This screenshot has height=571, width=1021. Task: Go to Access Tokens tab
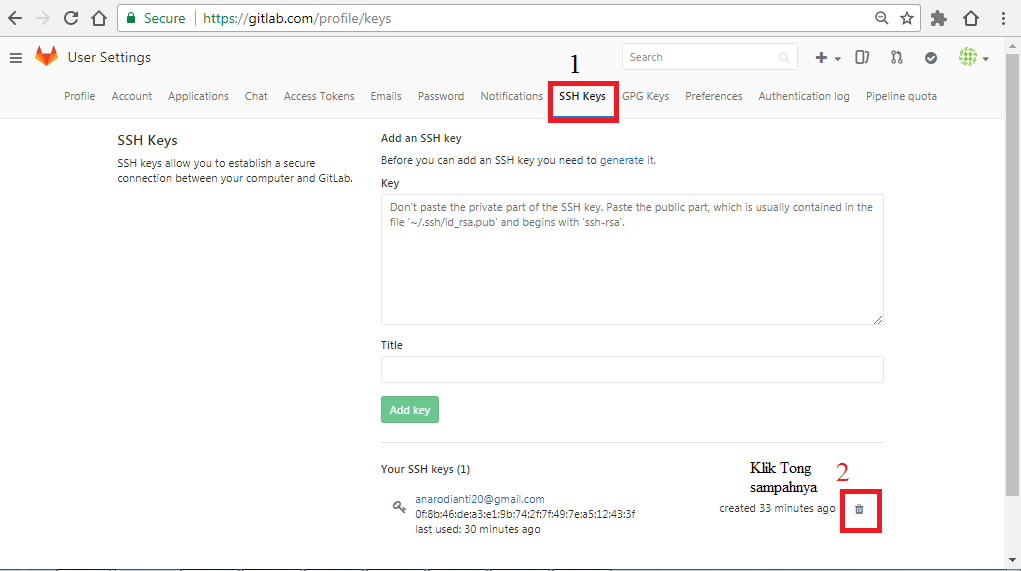coord(319,96)
